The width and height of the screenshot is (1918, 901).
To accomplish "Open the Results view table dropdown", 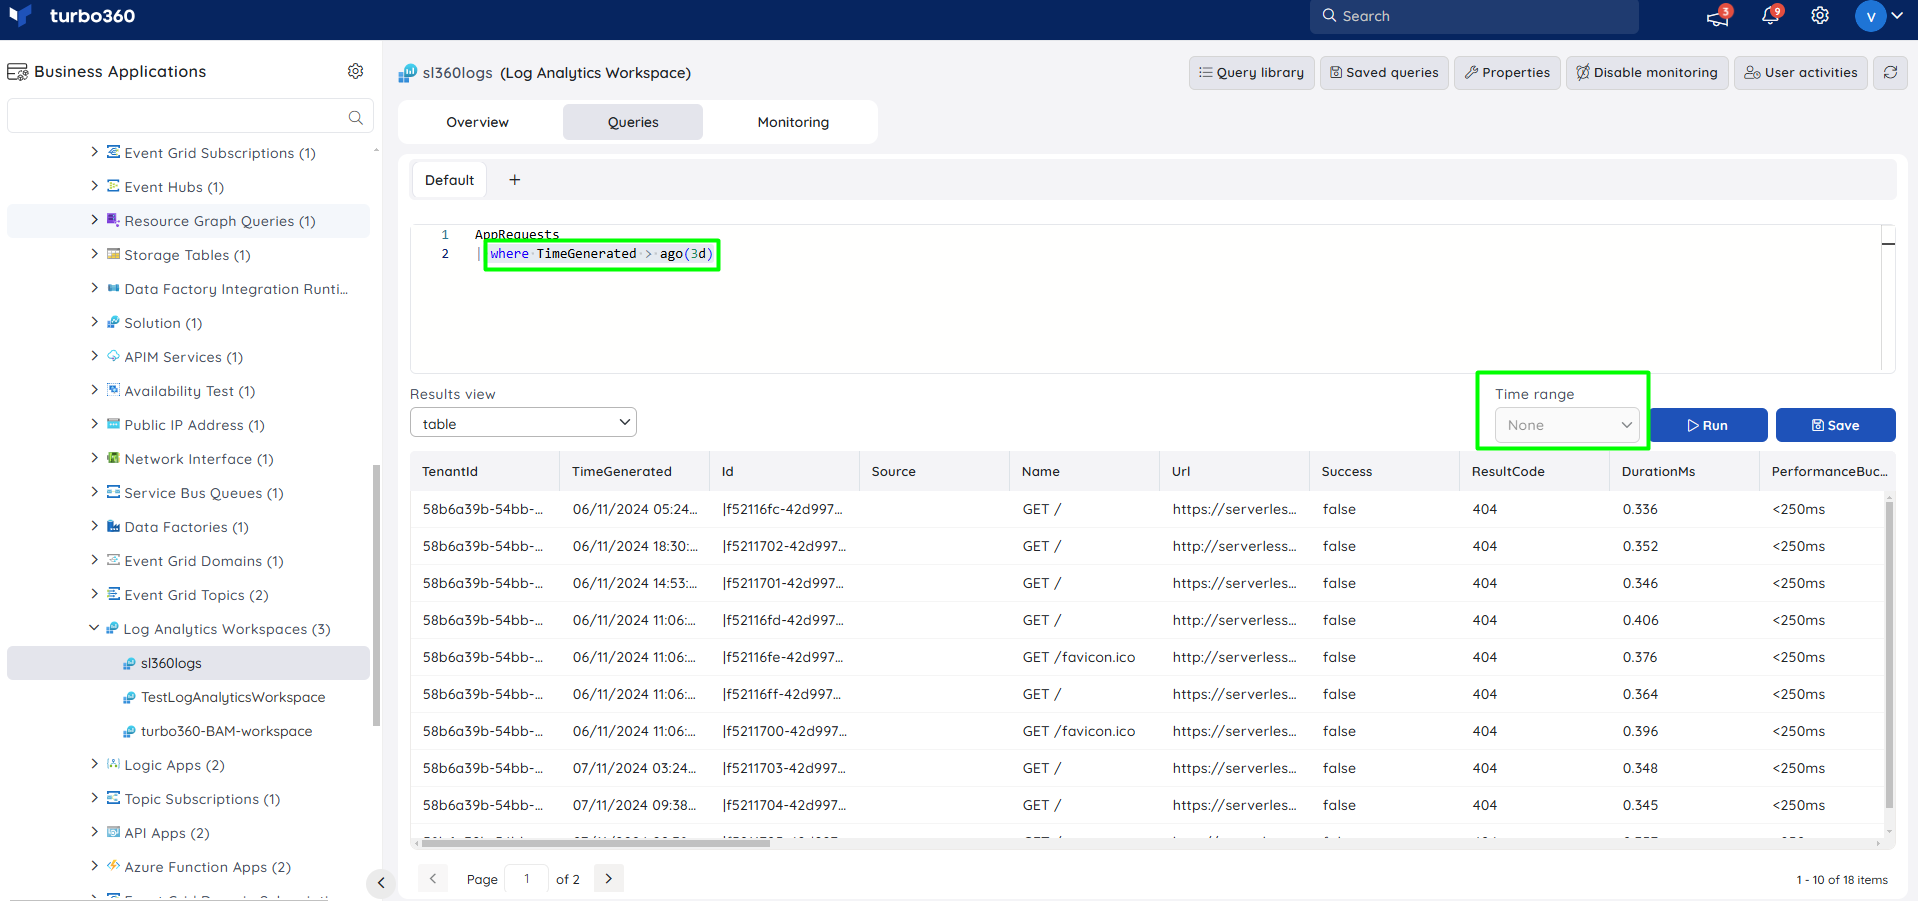I will (x=523, y=423).
